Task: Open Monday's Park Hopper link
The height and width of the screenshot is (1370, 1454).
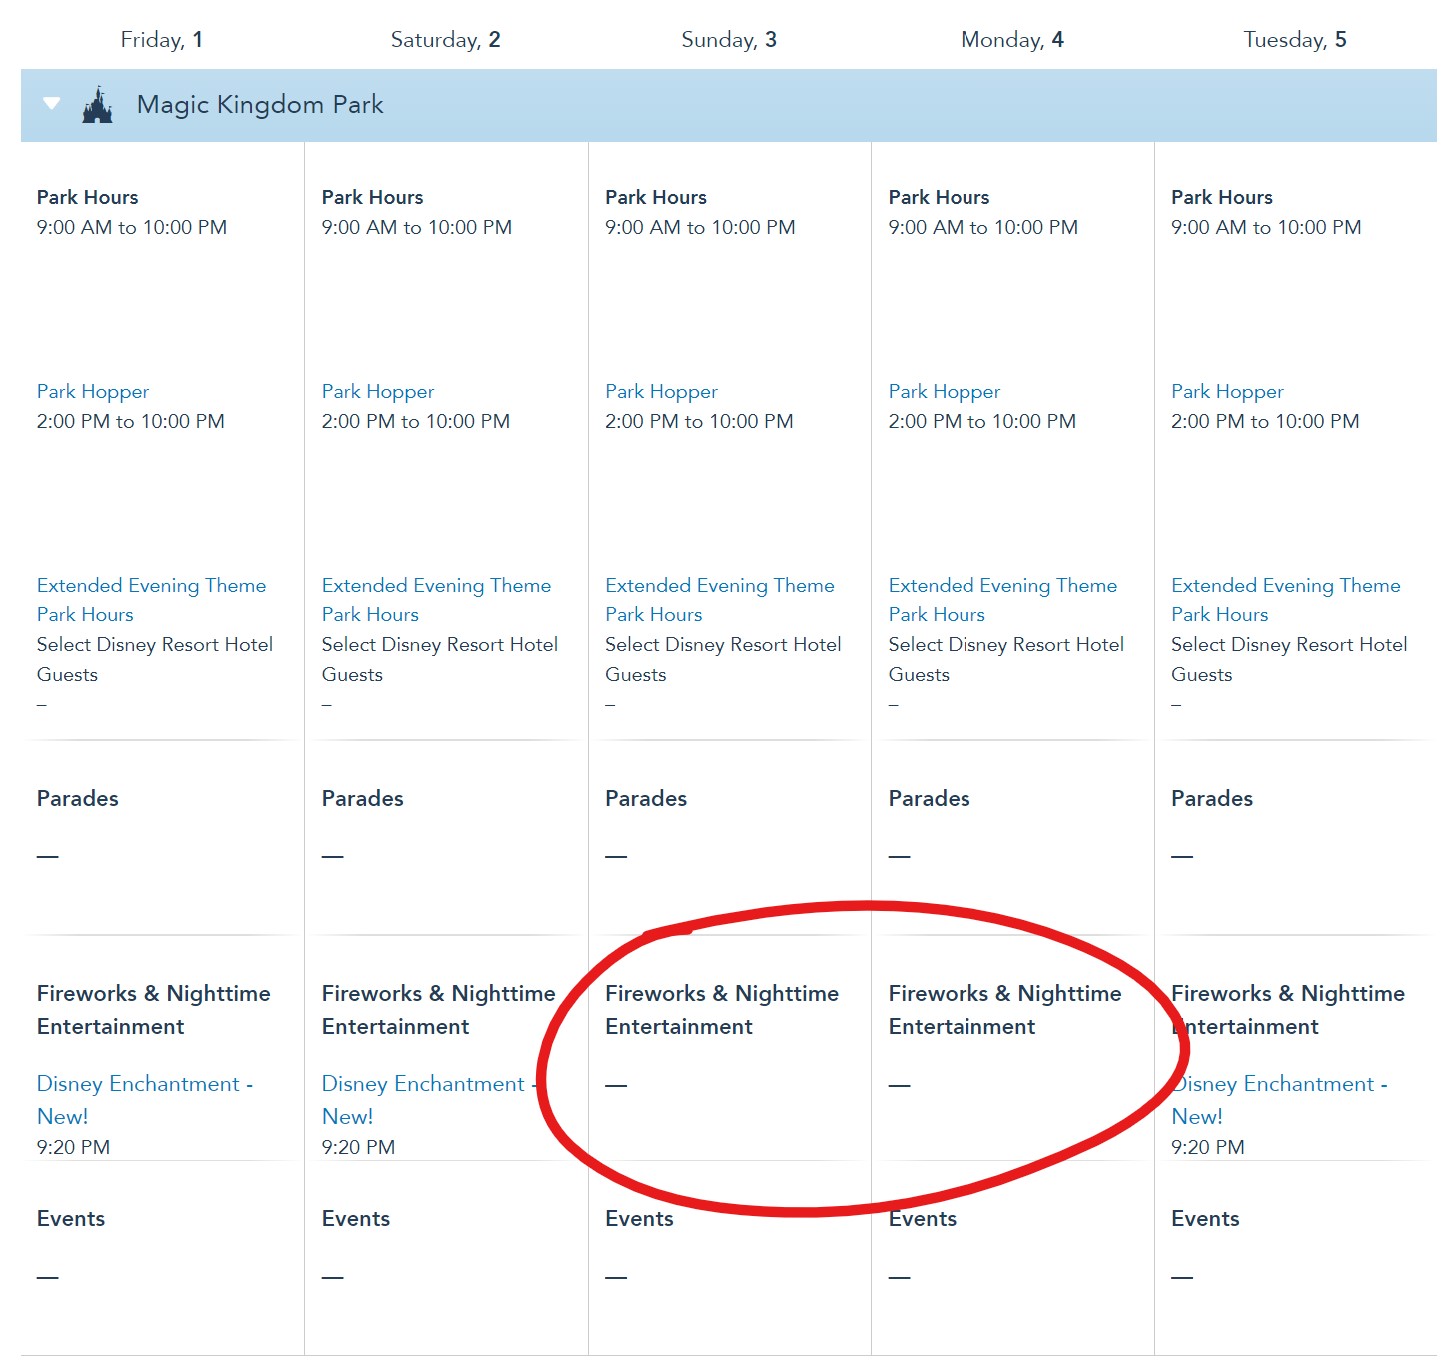Action: point(945,392)
